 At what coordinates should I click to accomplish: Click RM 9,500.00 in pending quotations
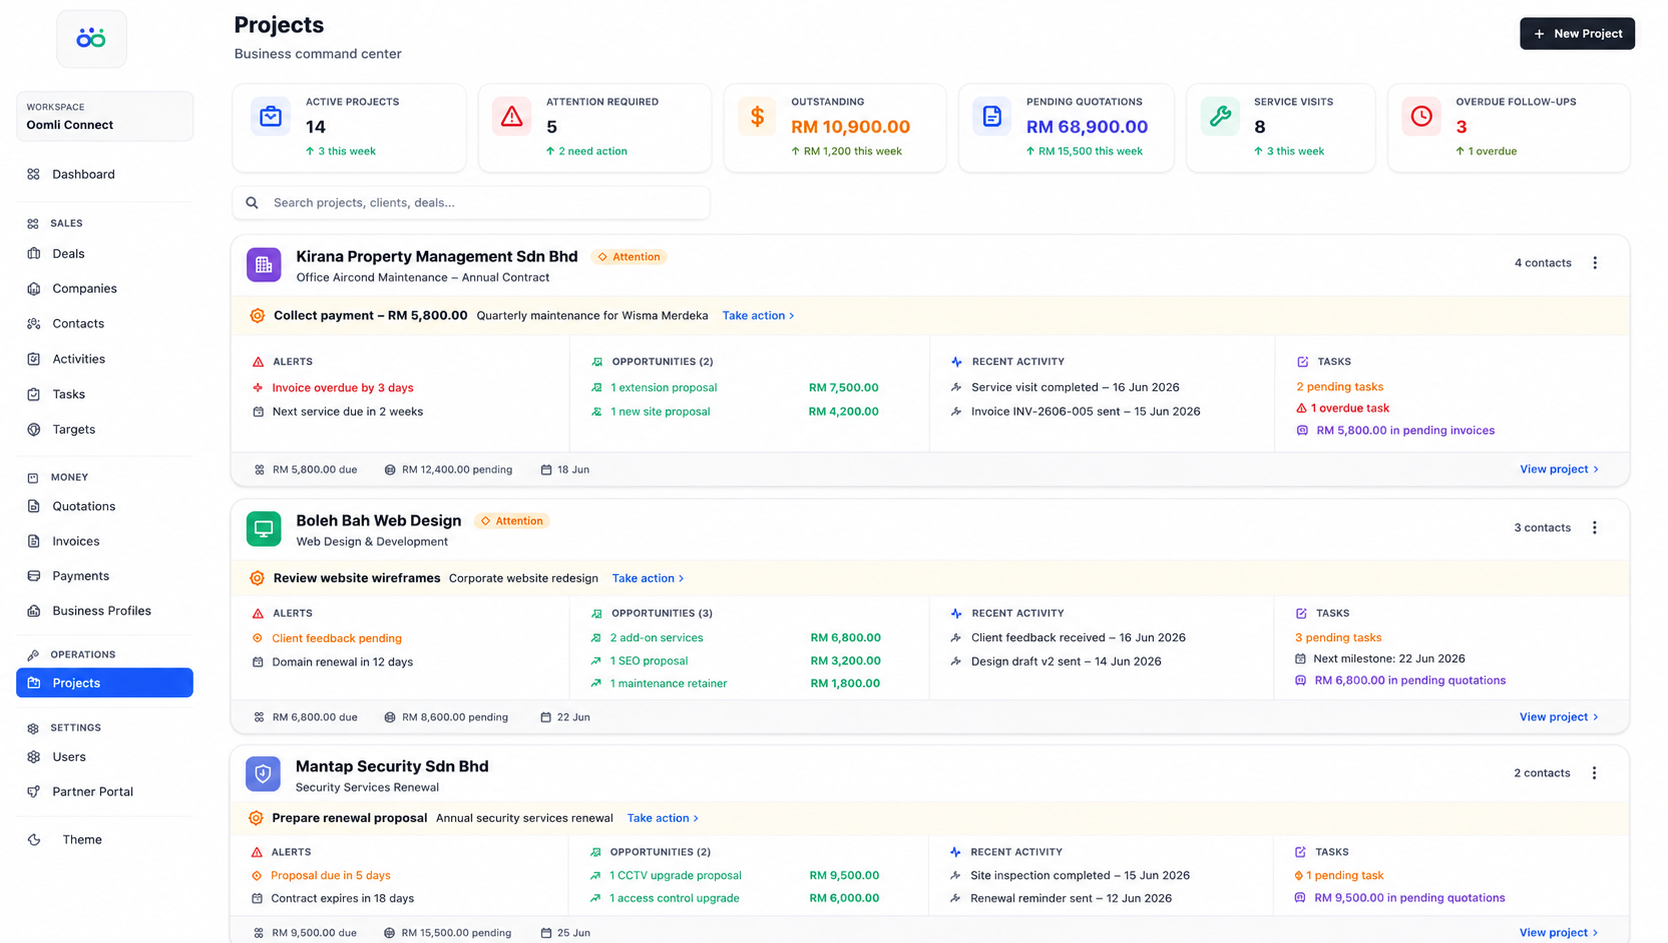[x=1410, y=898]
